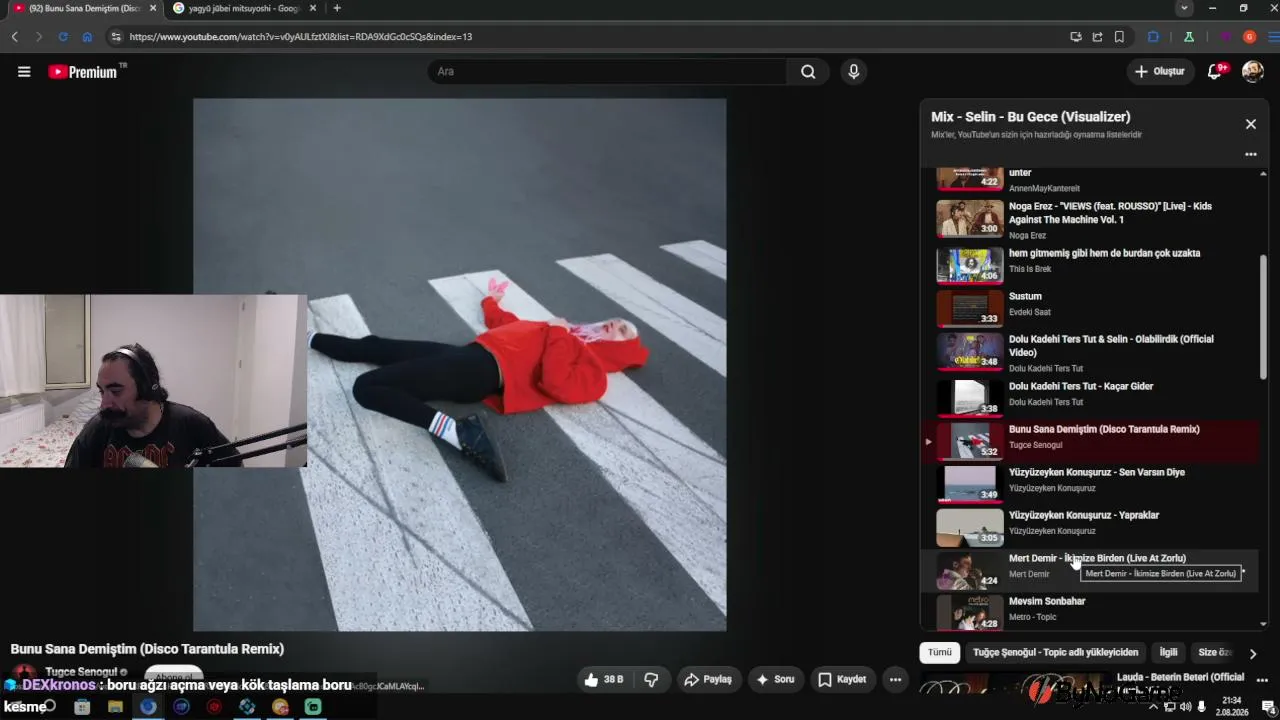Image resolution: width=1280 pixels, height=720 pixels.
Task: Open Lauda - Beterin Beteri recommended video
Action: [x=1180, y=678]
